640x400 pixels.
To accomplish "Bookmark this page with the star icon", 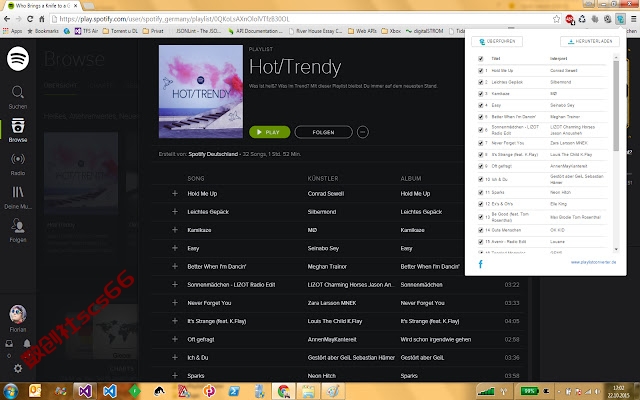I will click(x=556, y=19).
